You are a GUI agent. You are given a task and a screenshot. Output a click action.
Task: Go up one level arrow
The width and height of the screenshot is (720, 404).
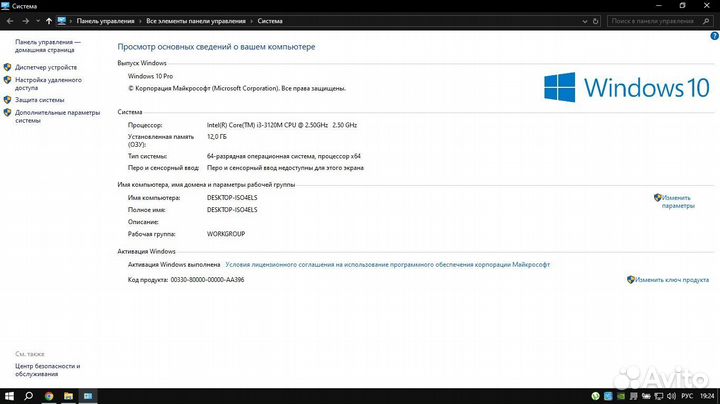click(49, 21)
